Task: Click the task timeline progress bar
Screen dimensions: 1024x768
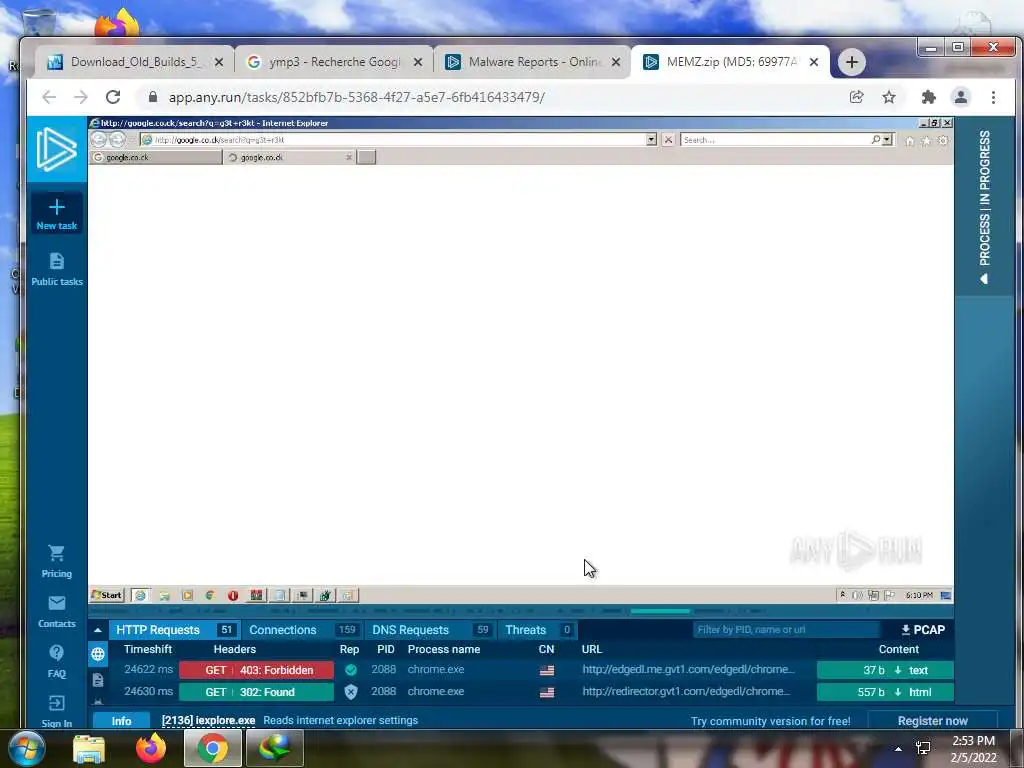Action: [x=521, y=611]
